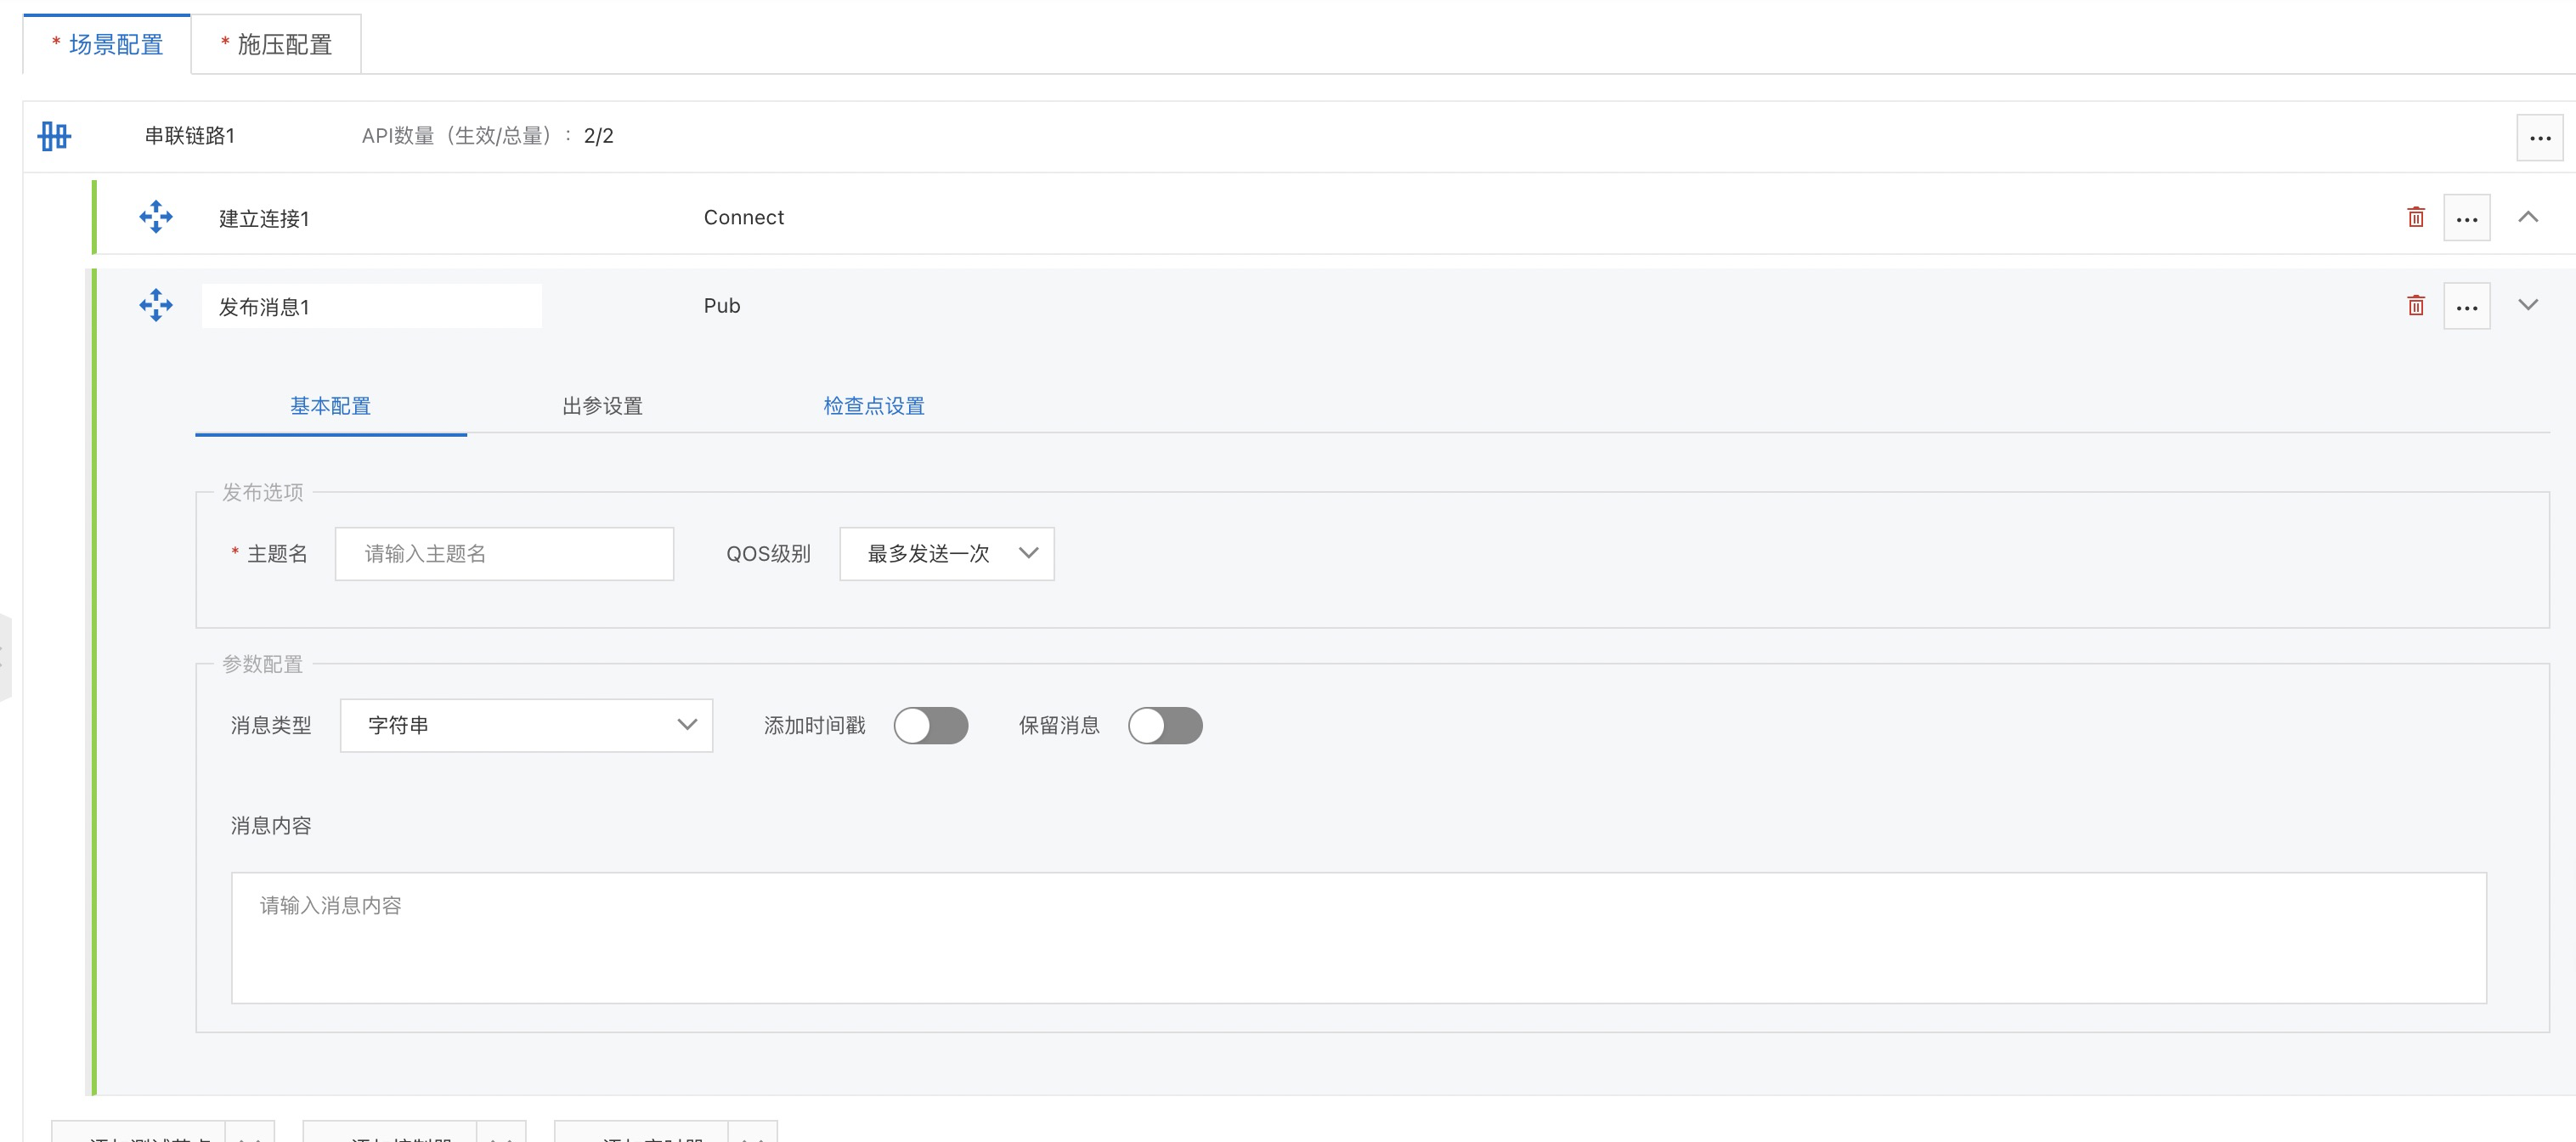
Task: Turn on the 保留消息 switch
Action: [x=1164, y=725]
